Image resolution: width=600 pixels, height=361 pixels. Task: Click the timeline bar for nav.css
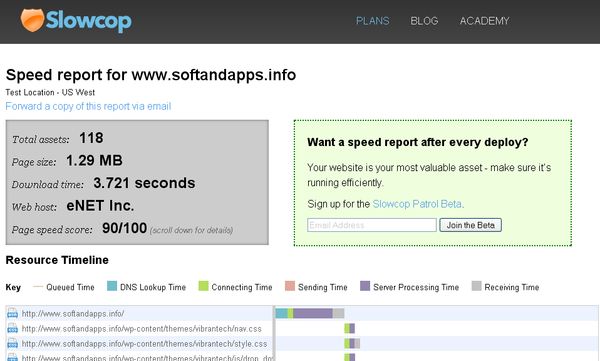[x=349, y=328]
